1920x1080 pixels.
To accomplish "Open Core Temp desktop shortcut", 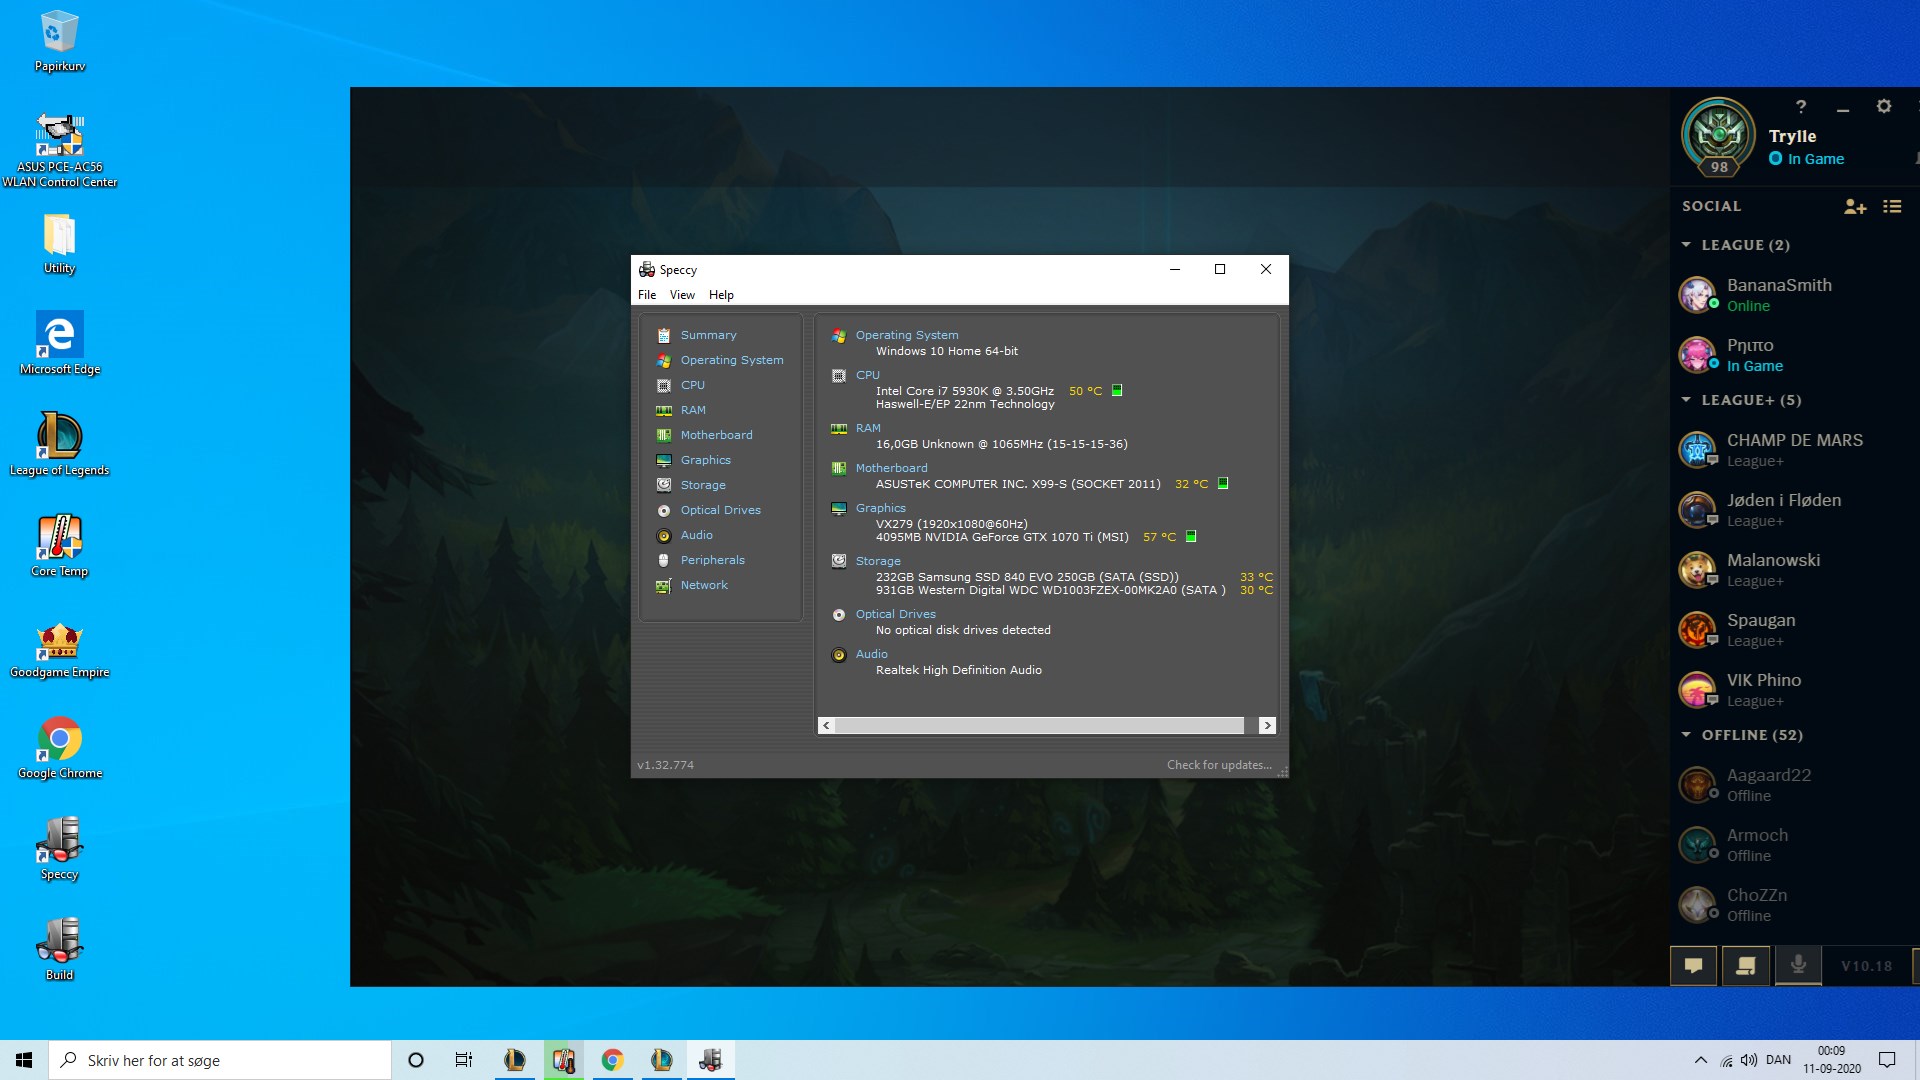I will [x=59, y=546].
